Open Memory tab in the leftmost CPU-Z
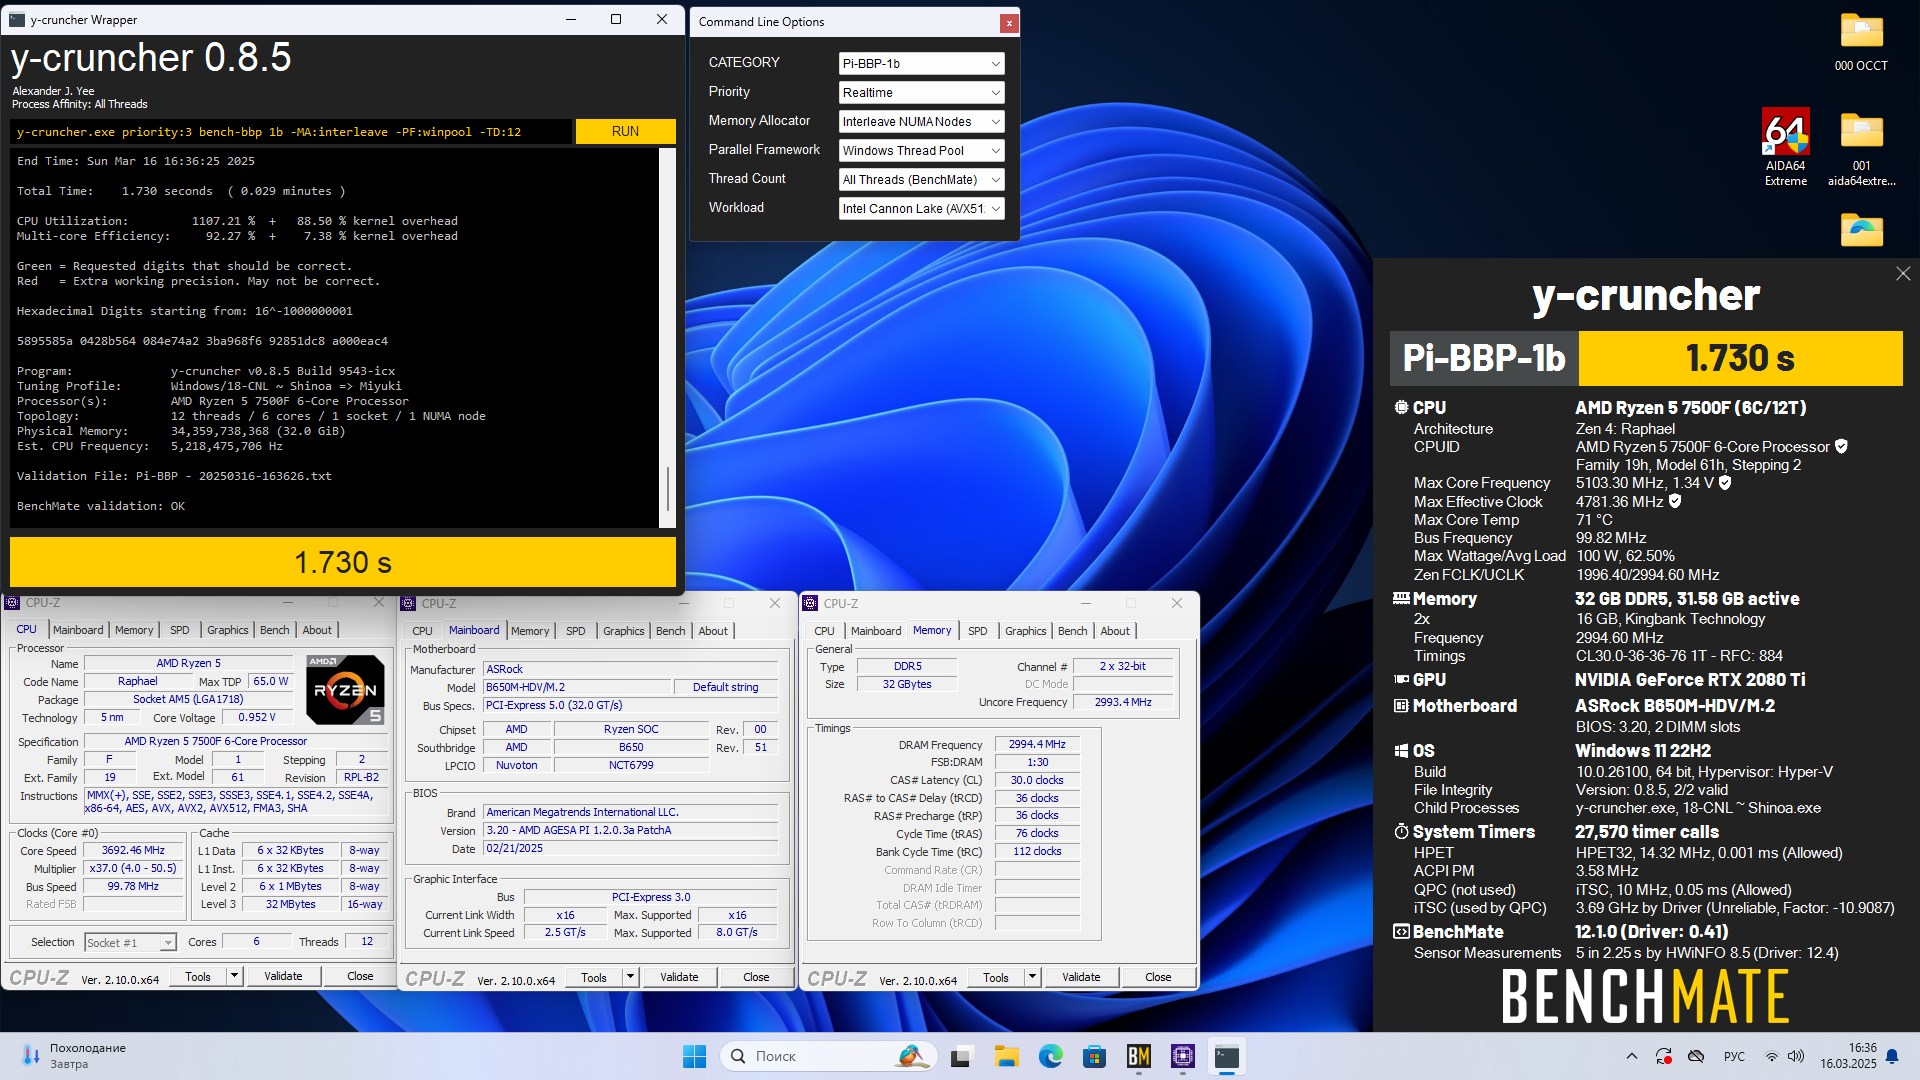 click(x=134, y=630)
